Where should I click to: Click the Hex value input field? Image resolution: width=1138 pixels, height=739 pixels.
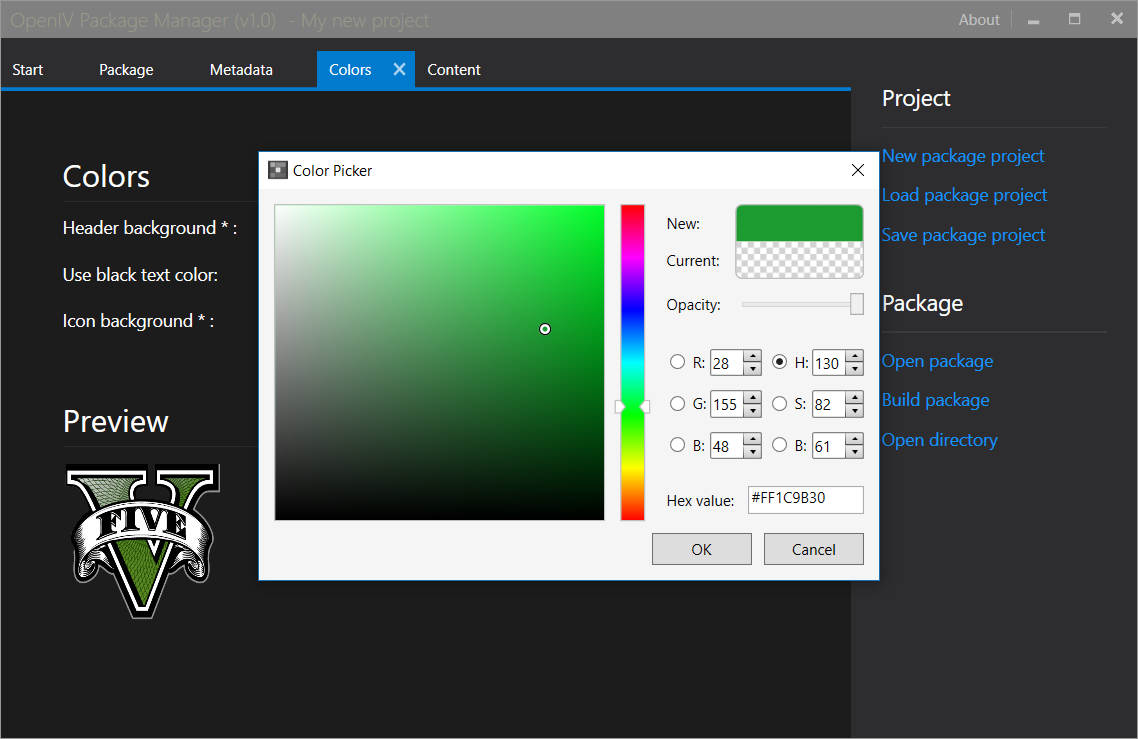(805, 499)
